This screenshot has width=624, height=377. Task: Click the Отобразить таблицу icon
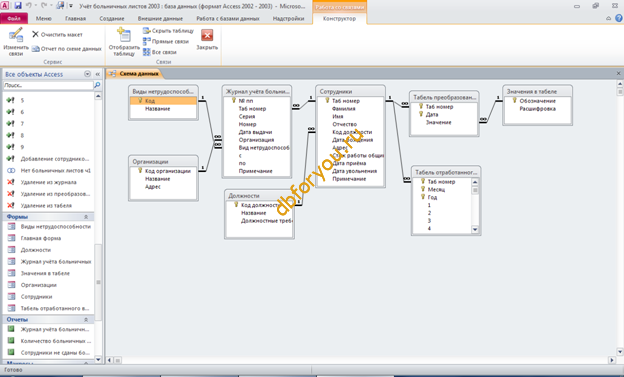124,35
